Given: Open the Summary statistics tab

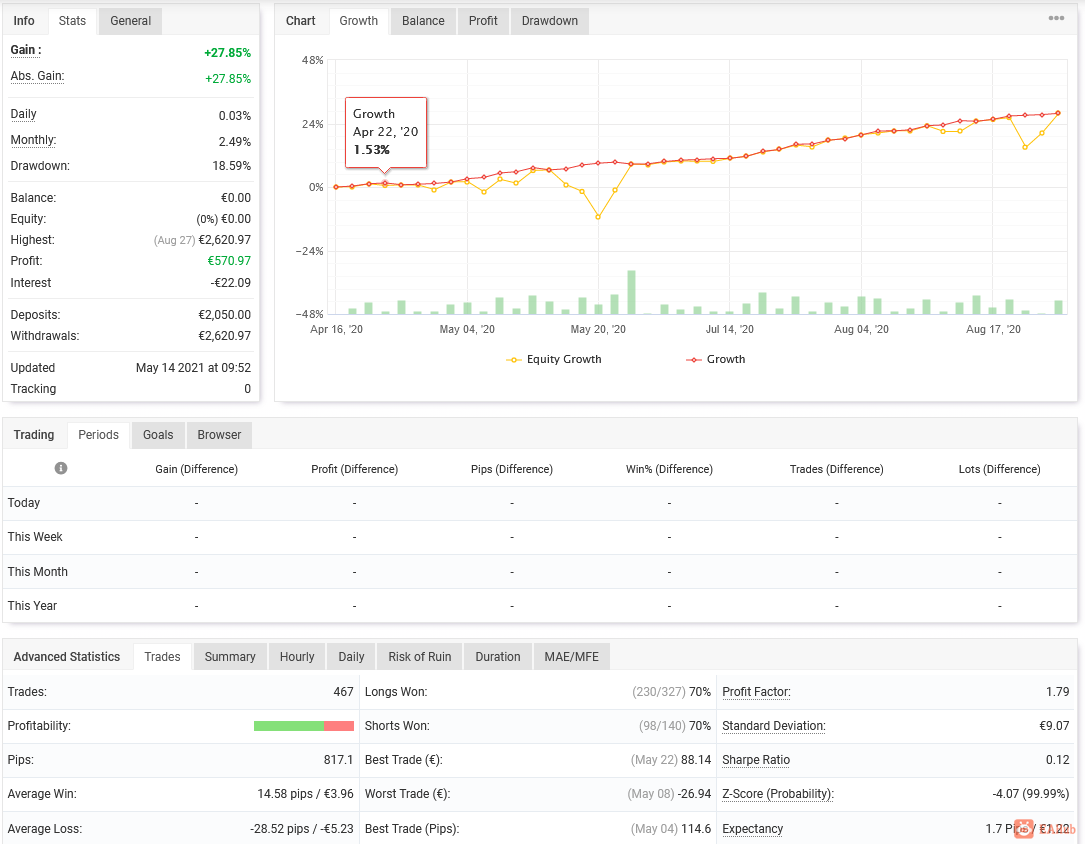Looking at the screenshot, I should pyautogui.click(x=230, y=657).
